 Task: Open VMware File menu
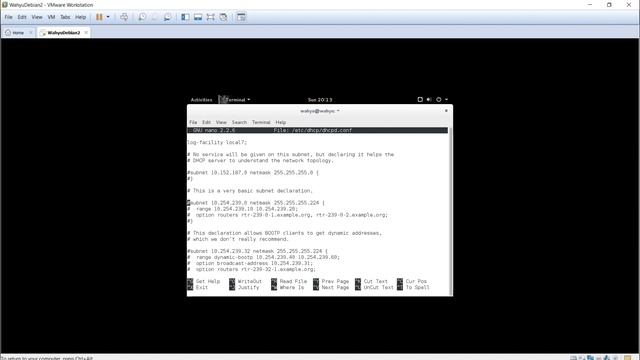point(9,17)
